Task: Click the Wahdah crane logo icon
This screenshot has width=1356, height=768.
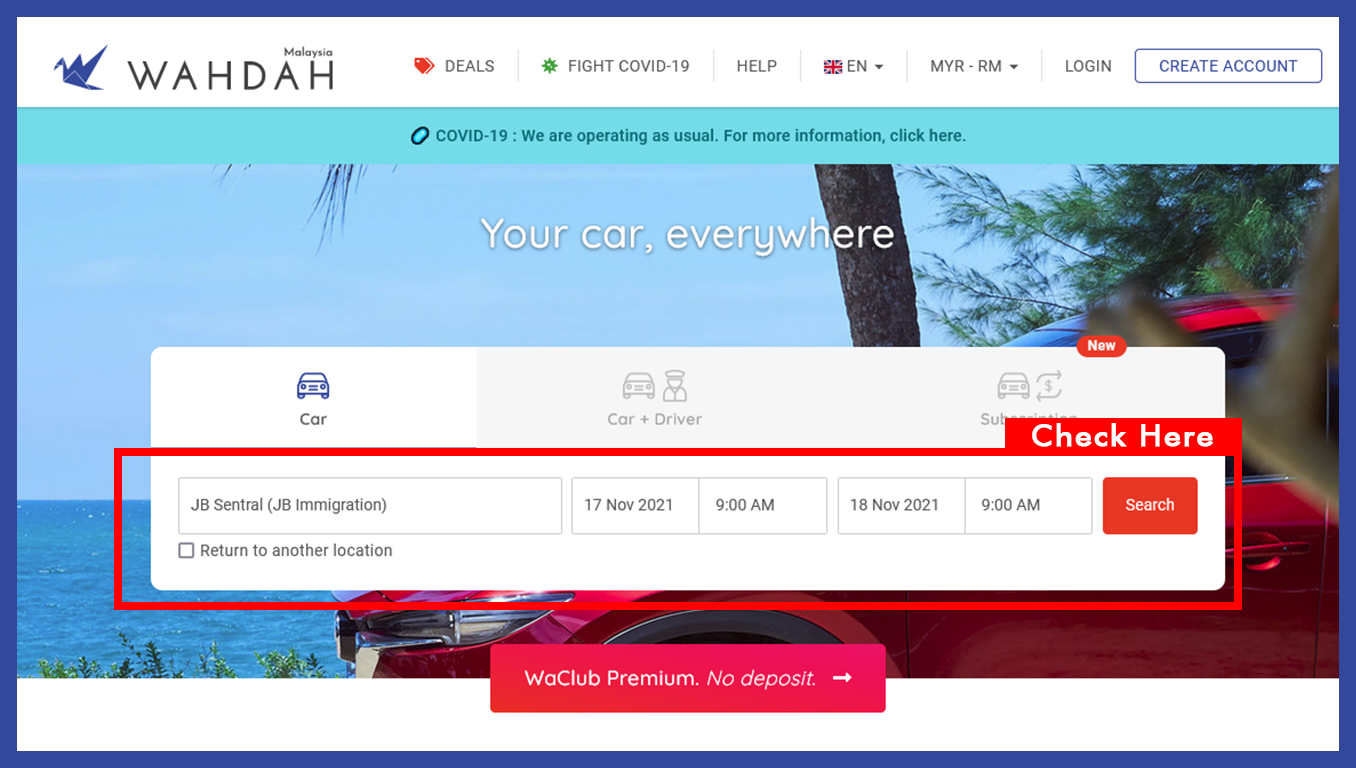Action: coord(81,67)
